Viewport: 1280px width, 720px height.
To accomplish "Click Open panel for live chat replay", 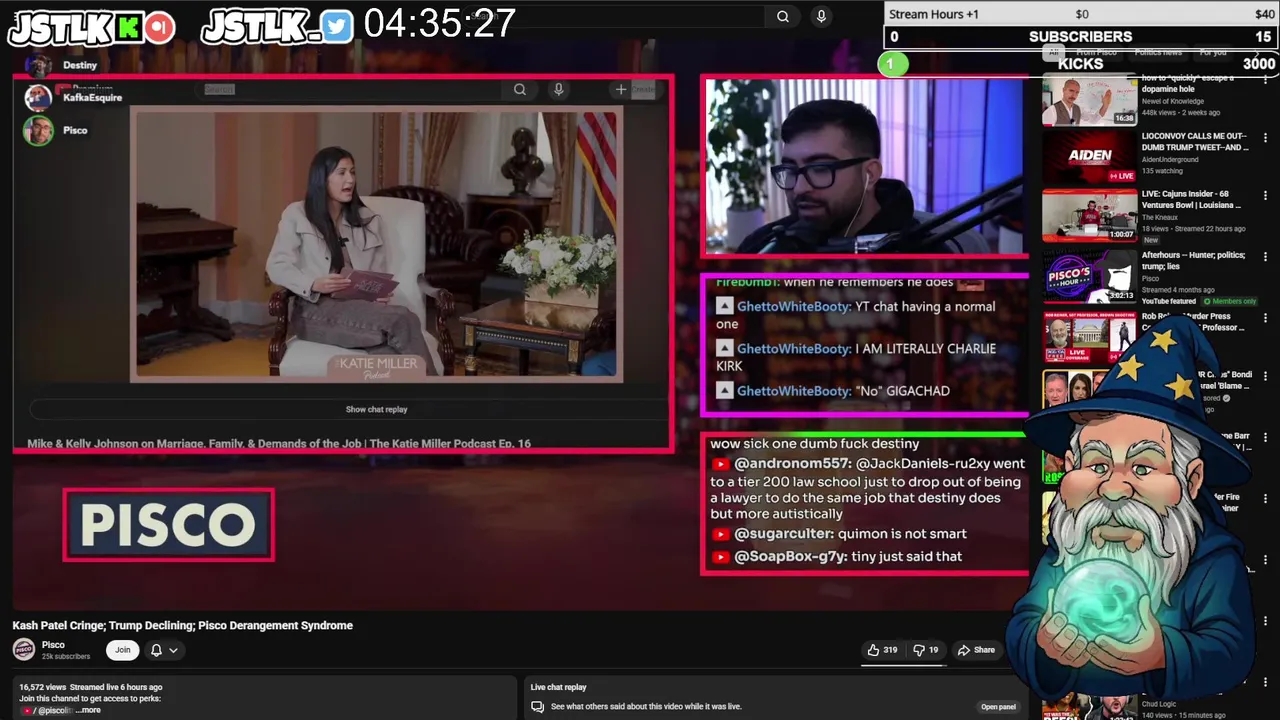I will (998, 707).
